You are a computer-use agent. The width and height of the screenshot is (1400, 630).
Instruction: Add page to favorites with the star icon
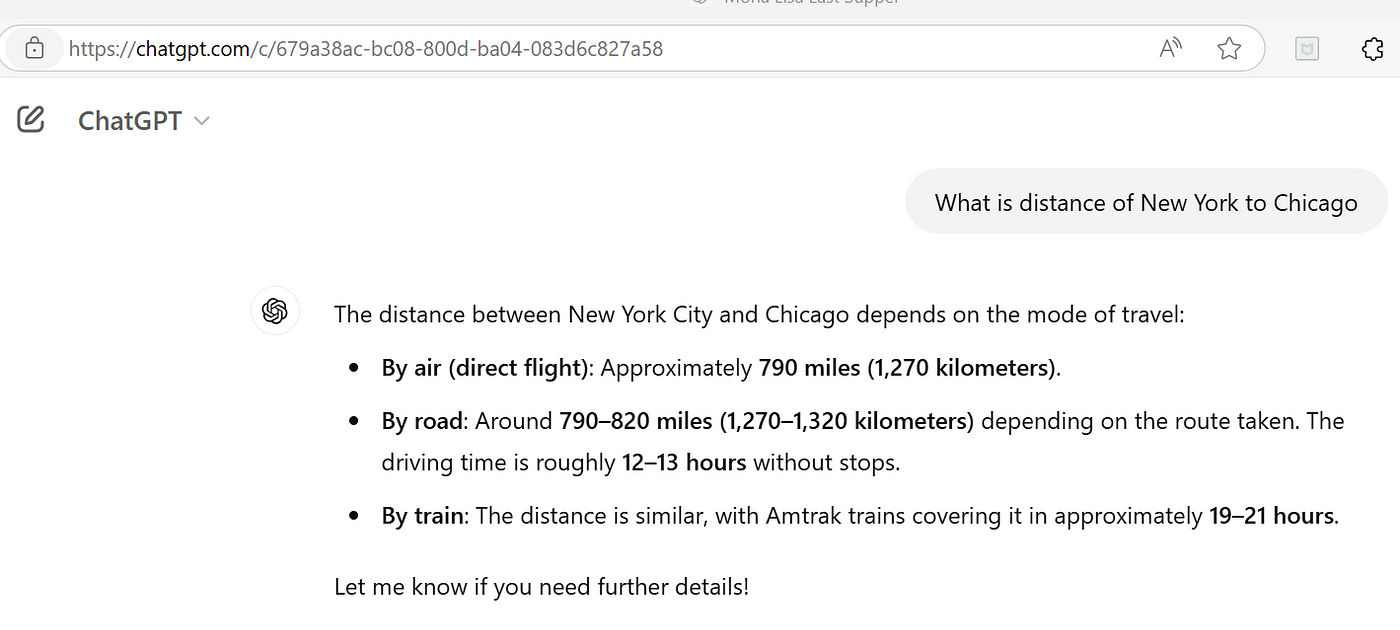(1229, 48)
